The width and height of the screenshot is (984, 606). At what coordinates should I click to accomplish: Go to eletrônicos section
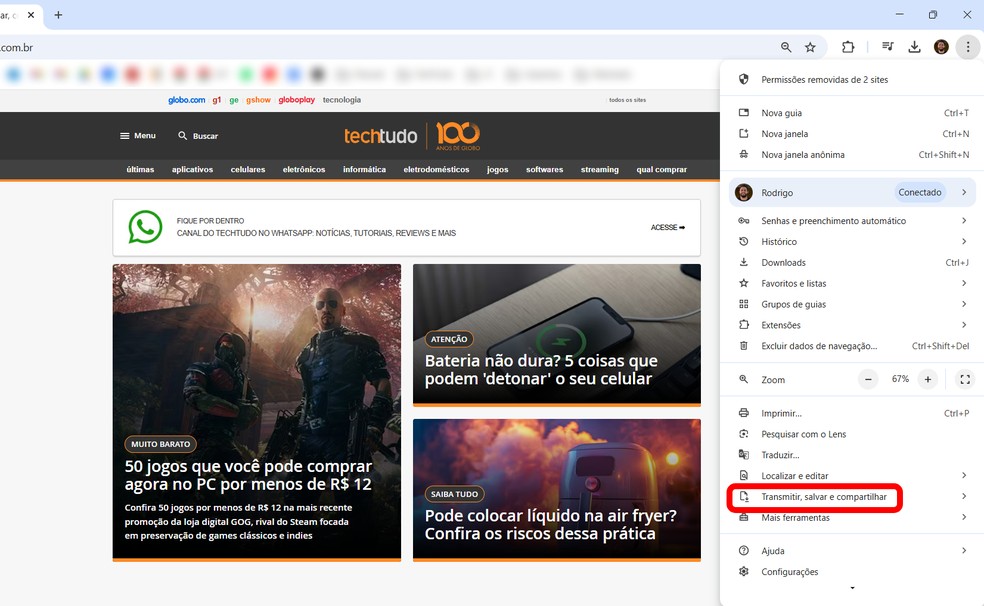[304, 169]
